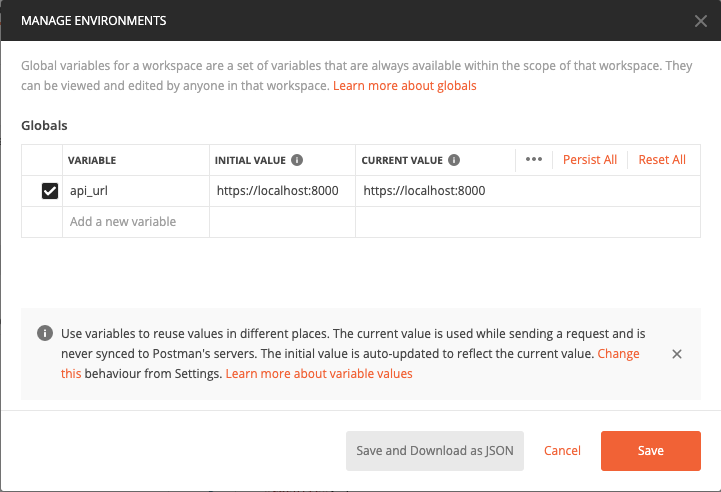Click the empty current value cell in new row
Screen dimensions: 721x492
click(x=528, y=222)
